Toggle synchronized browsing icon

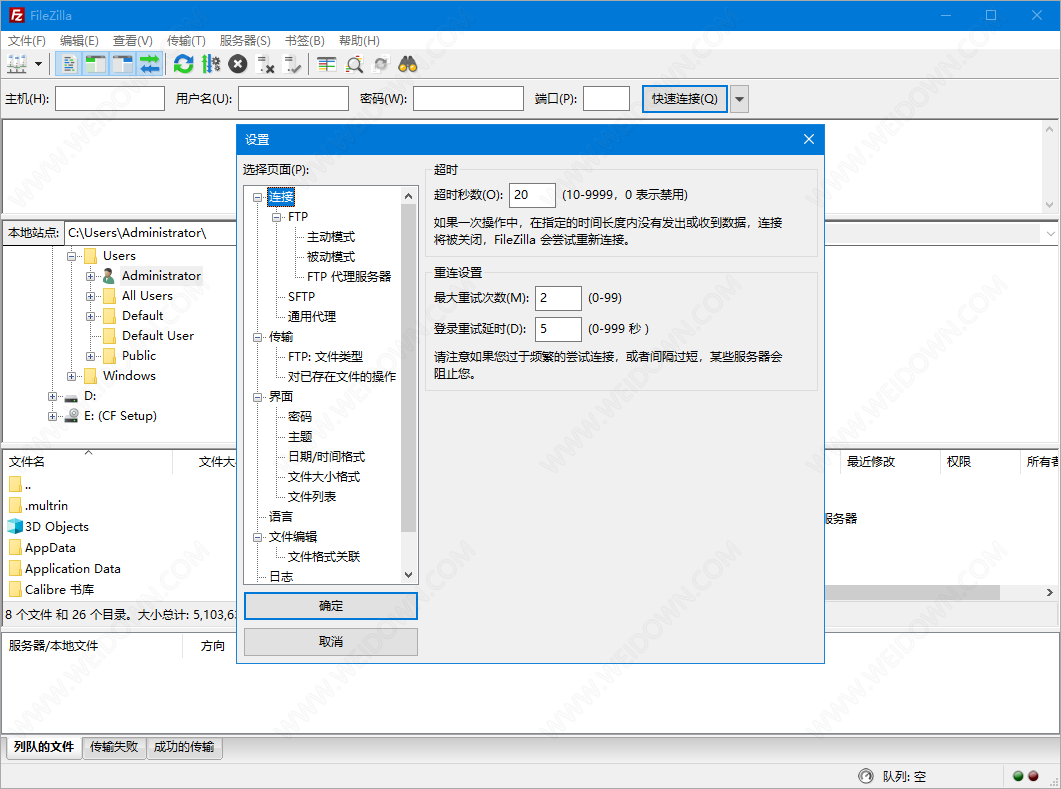[x=381, y=64]
